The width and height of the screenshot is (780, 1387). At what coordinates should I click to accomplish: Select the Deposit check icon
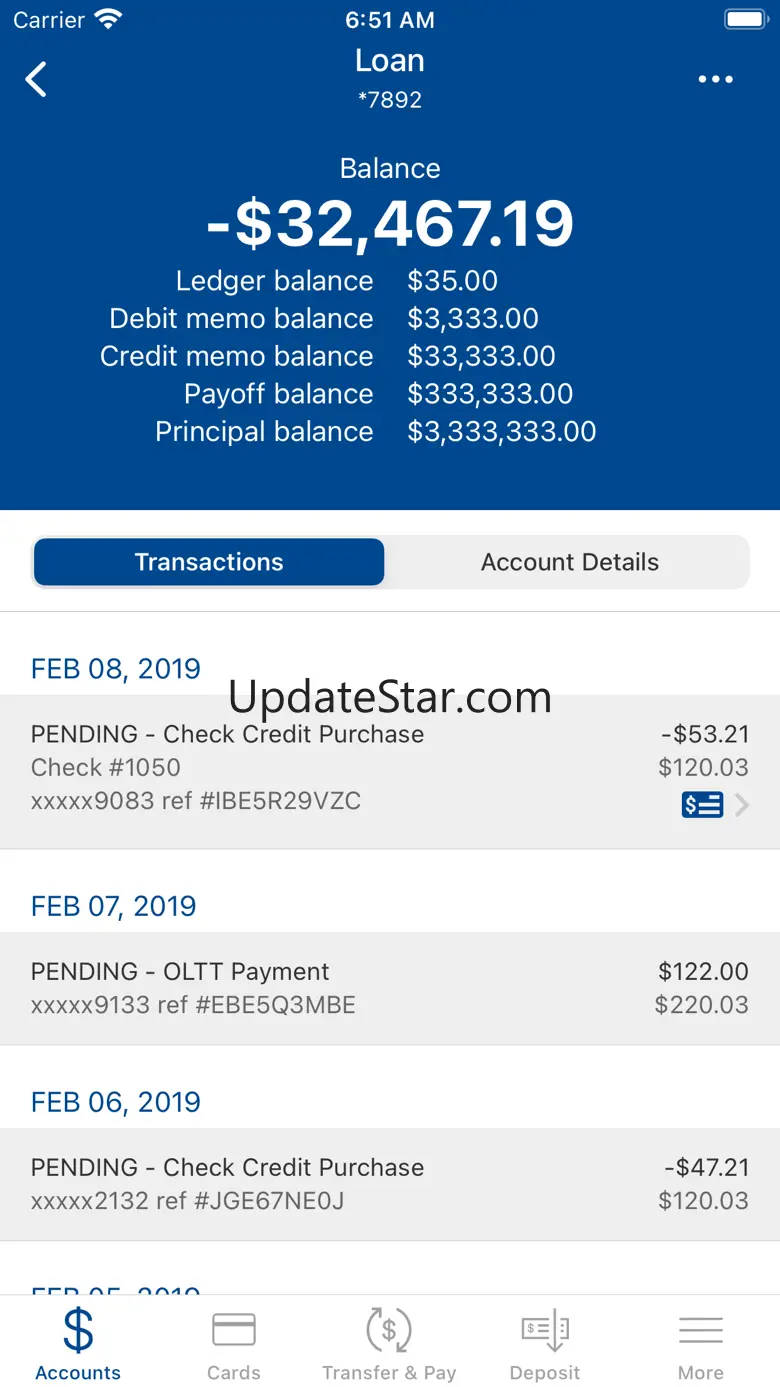[545, 1331]
